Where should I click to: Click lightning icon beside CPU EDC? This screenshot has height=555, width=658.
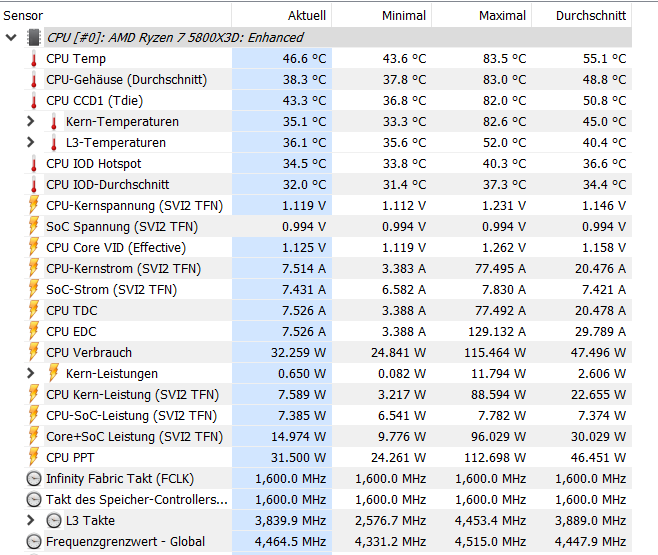click(34, 331)
